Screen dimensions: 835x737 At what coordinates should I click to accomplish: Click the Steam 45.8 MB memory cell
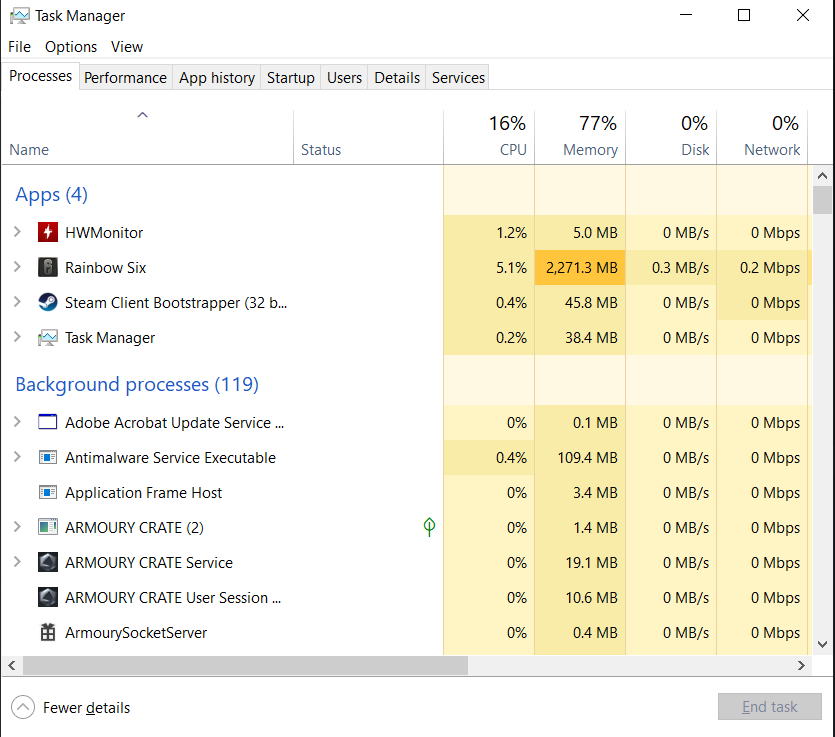[x=580, y=302]
